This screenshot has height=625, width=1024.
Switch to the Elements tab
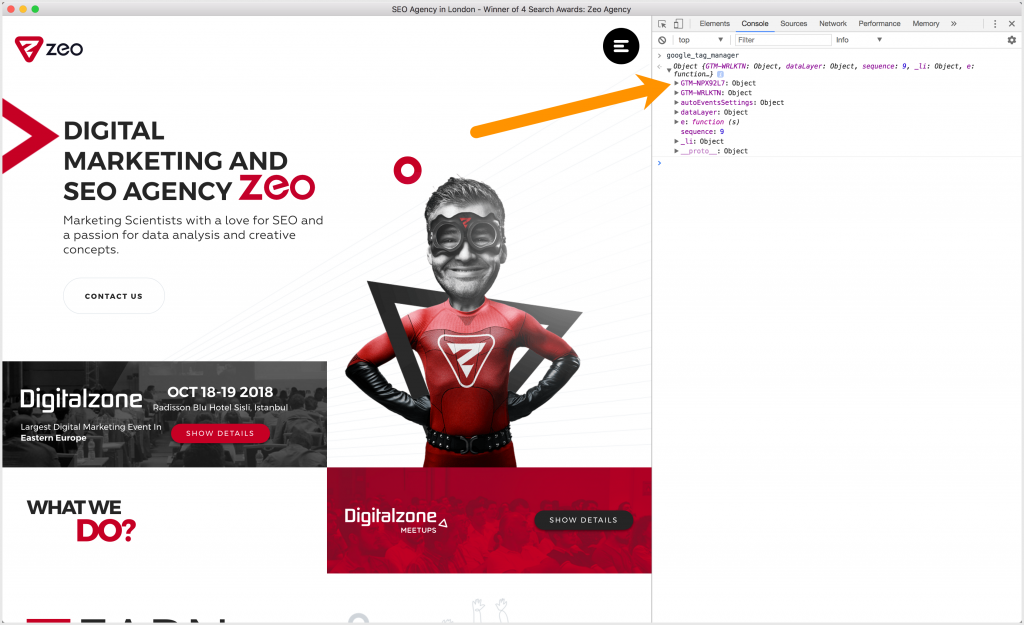pos(714,24)
